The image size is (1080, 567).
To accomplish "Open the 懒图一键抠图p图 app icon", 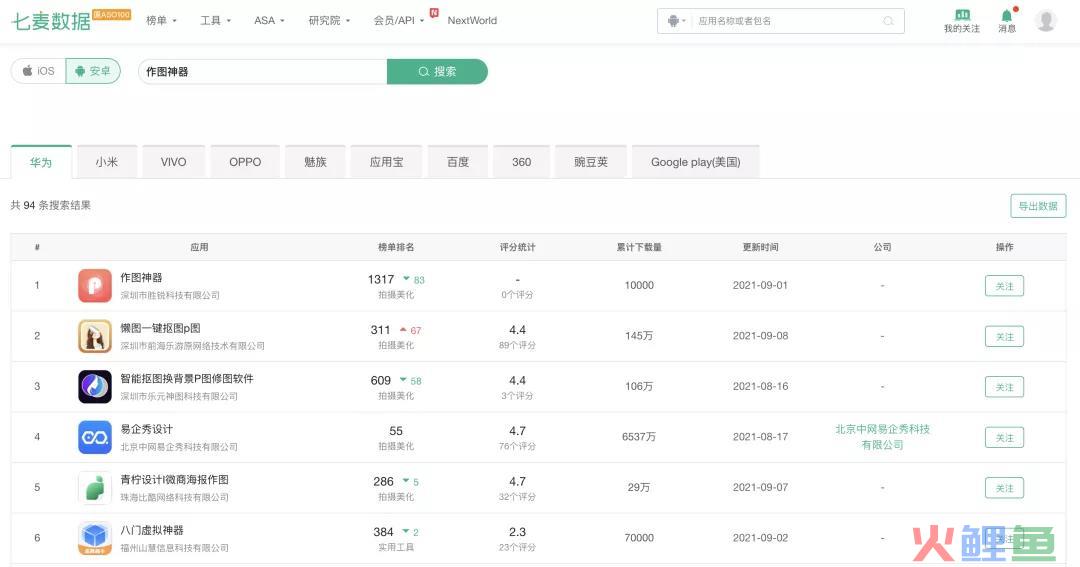I will click(94, 336).
